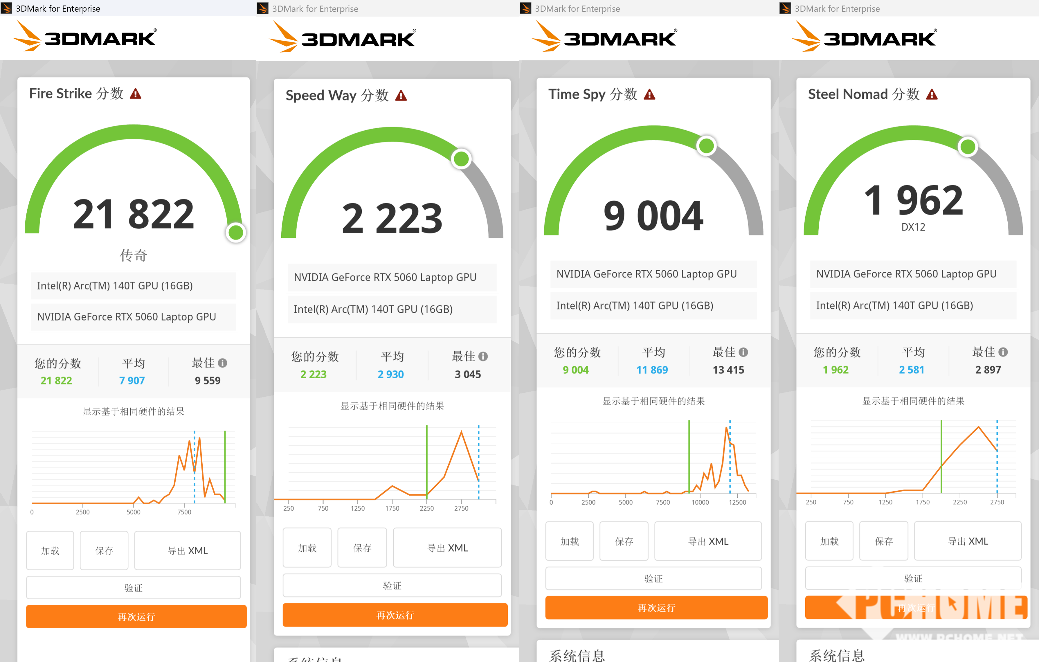Click the green gauge knob on Fire Strike dial
The height and width of the screenshot is (662, 1039).
tap(236, 233)
